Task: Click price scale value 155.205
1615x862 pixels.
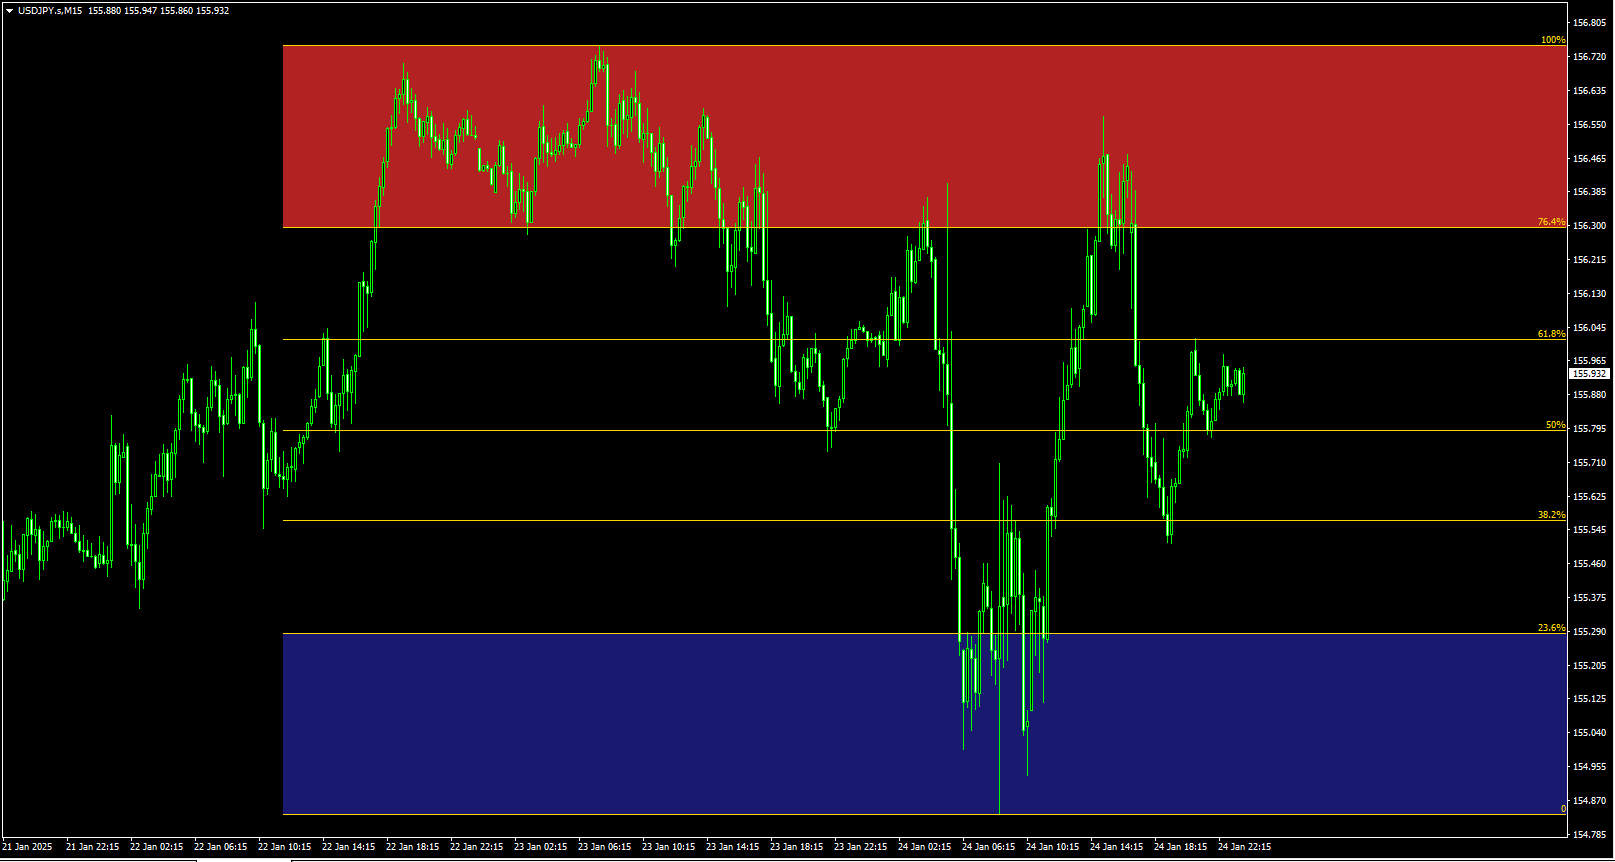Action: pos(1589,666)
